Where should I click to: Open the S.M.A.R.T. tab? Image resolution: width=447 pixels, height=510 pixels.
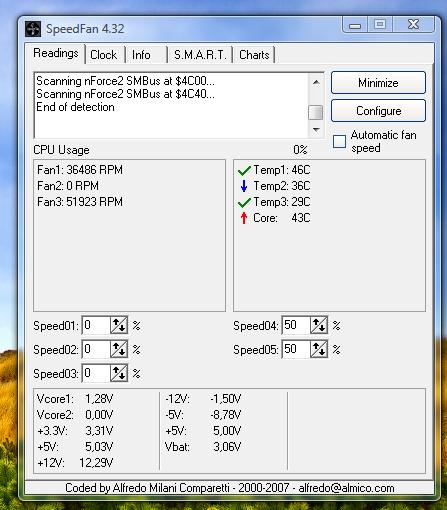click(200, 55)
